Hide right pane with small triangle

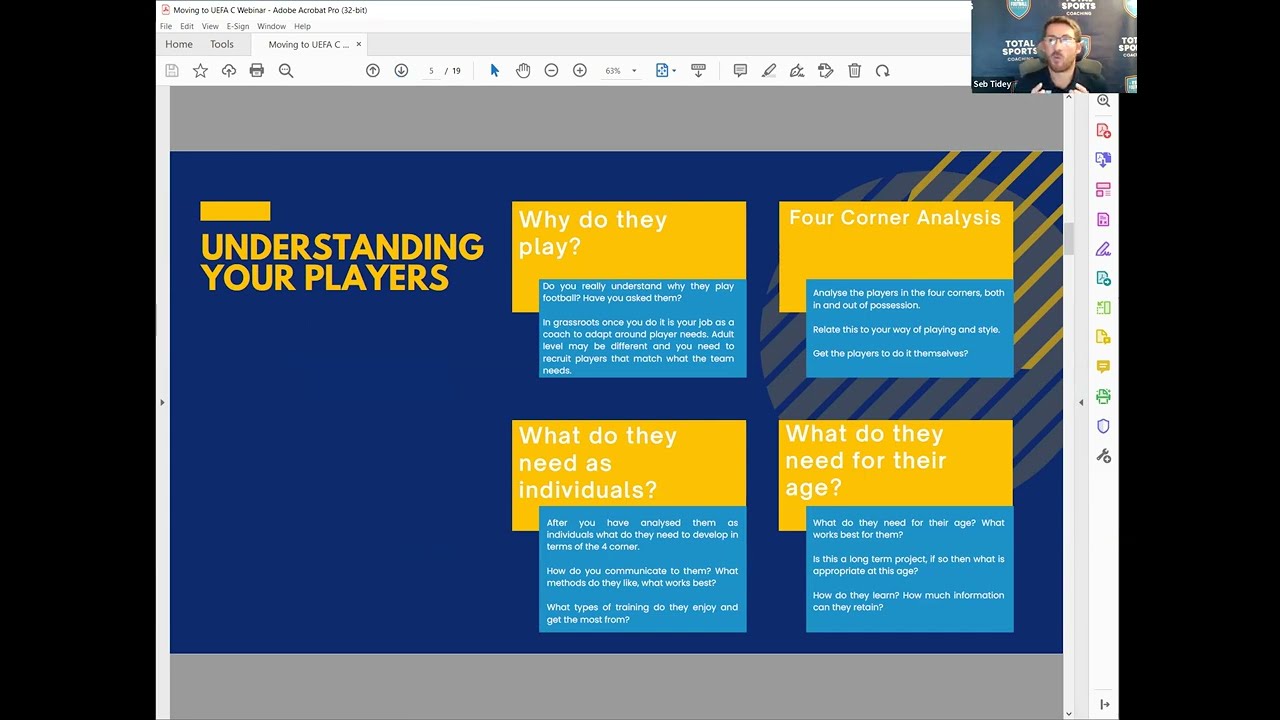1081,402
